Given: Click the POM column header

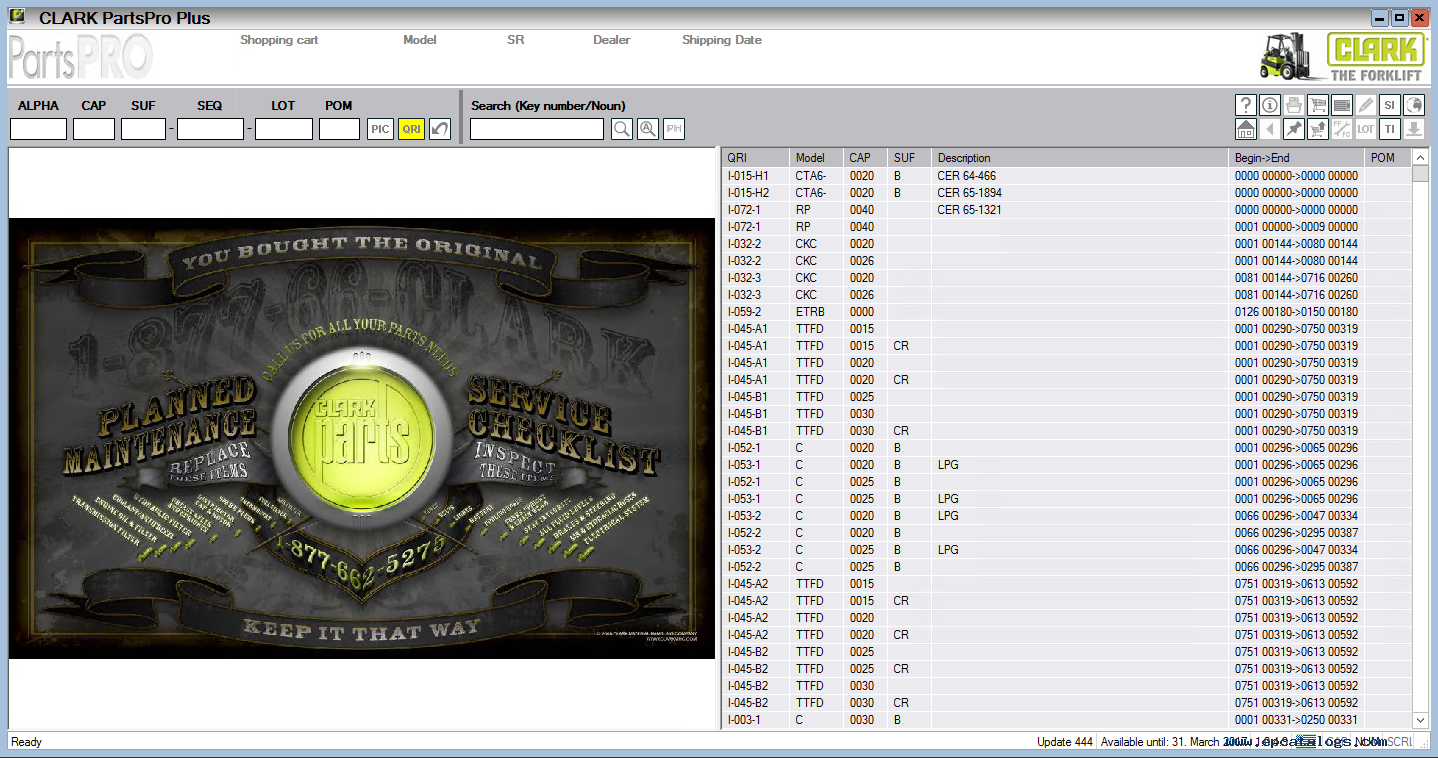Looking at the screenshot, I should point(1388,158).
